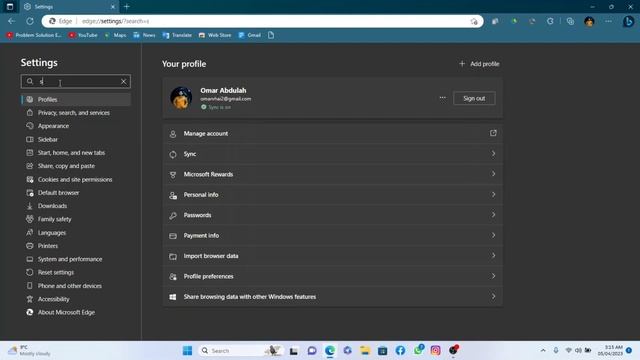
Task: Open Microsoft Edge from the taskbar
Action: (x=330, y=351)
